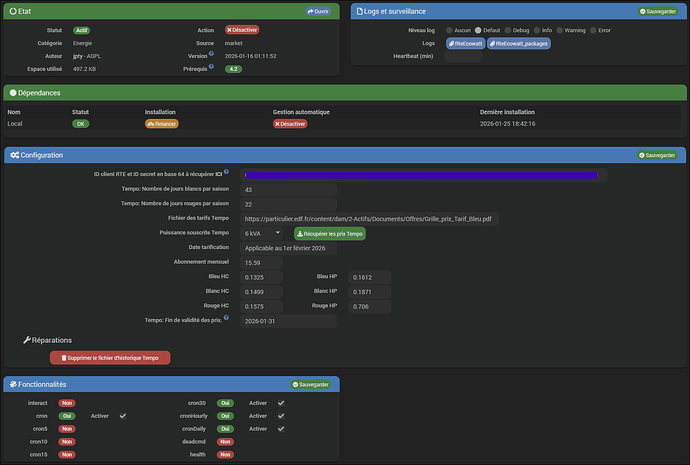Select the Defaut log level
The width and height of the screenshot is (690, 465).
point(478,30)
